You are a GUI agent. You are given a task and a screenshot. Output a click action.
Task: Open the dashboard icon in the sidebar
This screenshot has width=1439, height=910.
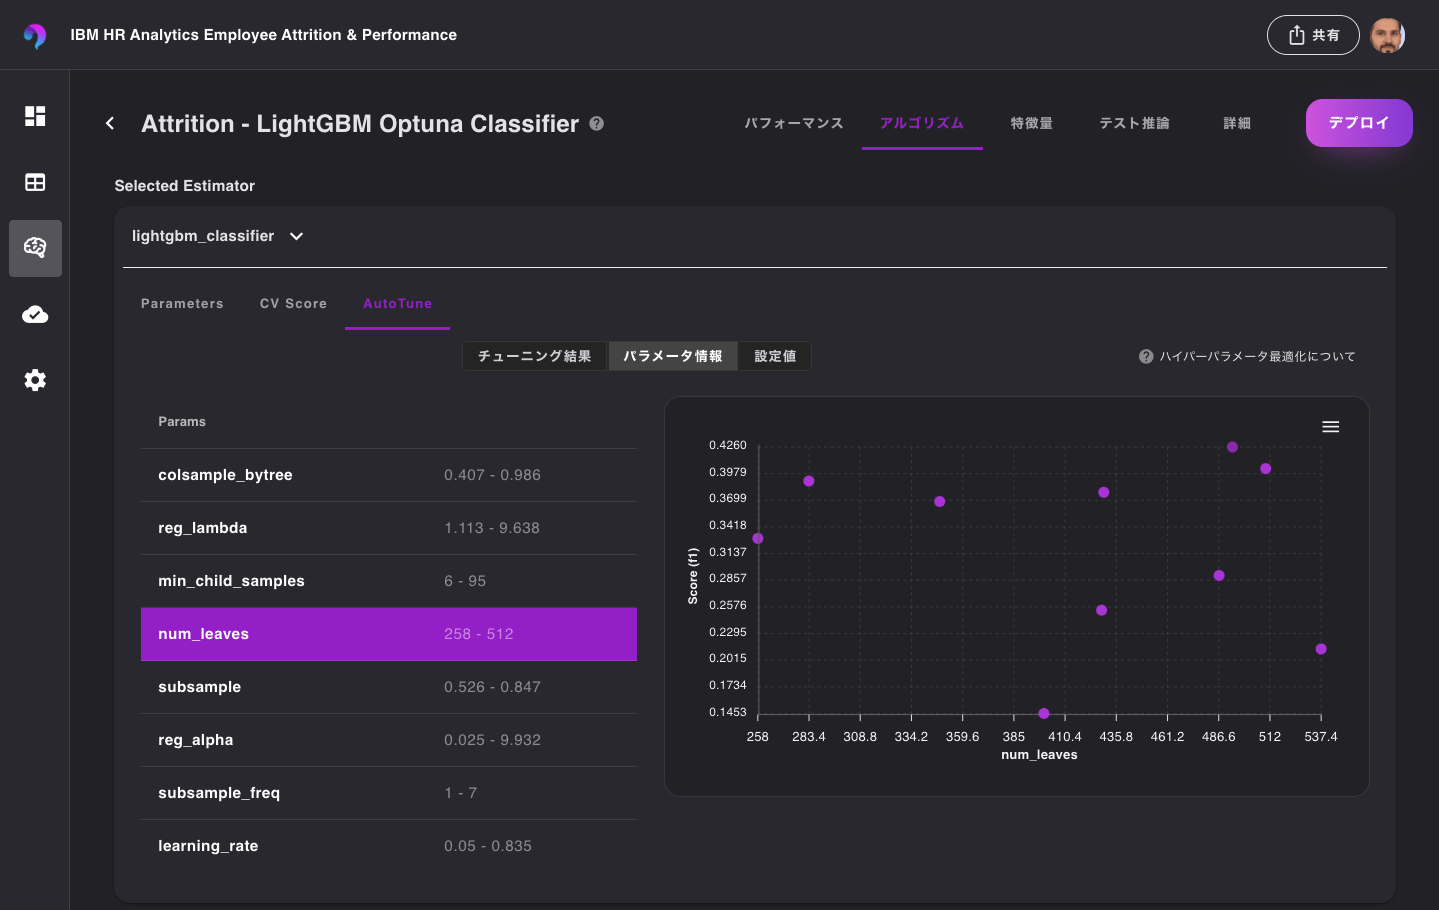click(x=35, y=116)
